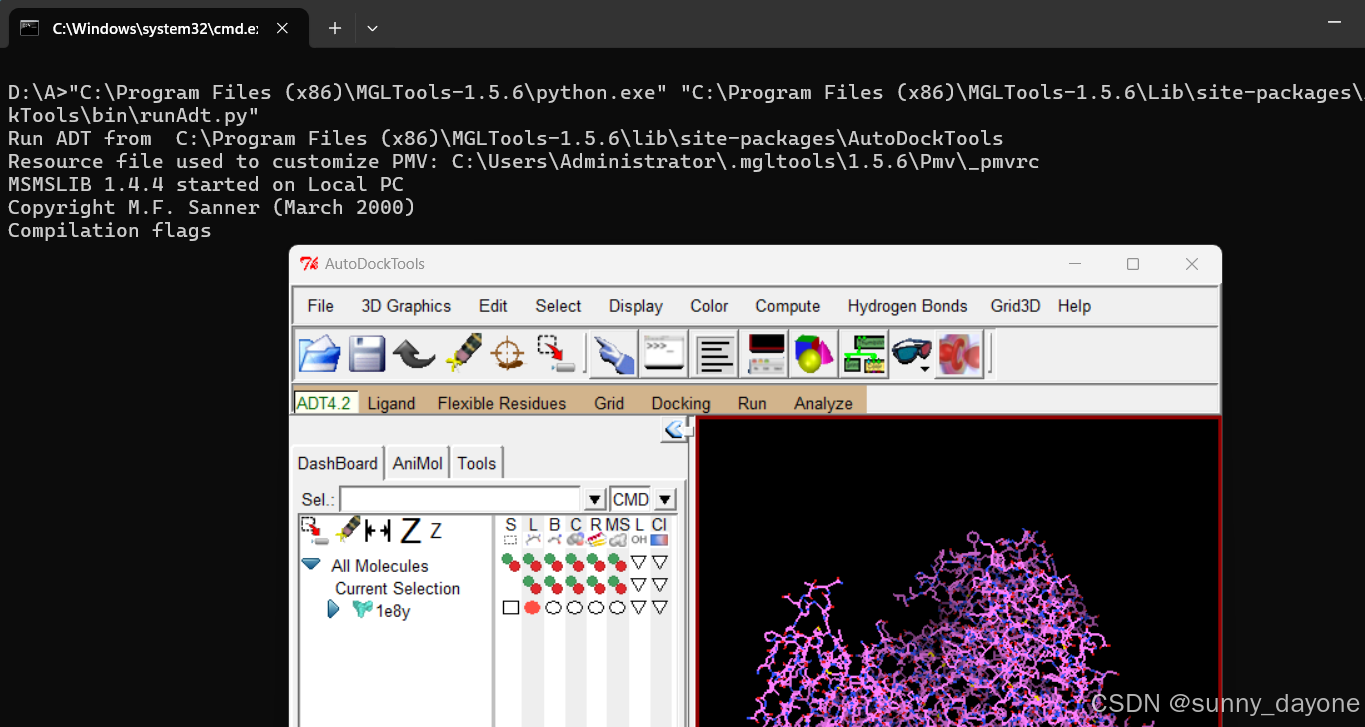
Task: Click the floppy disk save icon
Action: 367,354
